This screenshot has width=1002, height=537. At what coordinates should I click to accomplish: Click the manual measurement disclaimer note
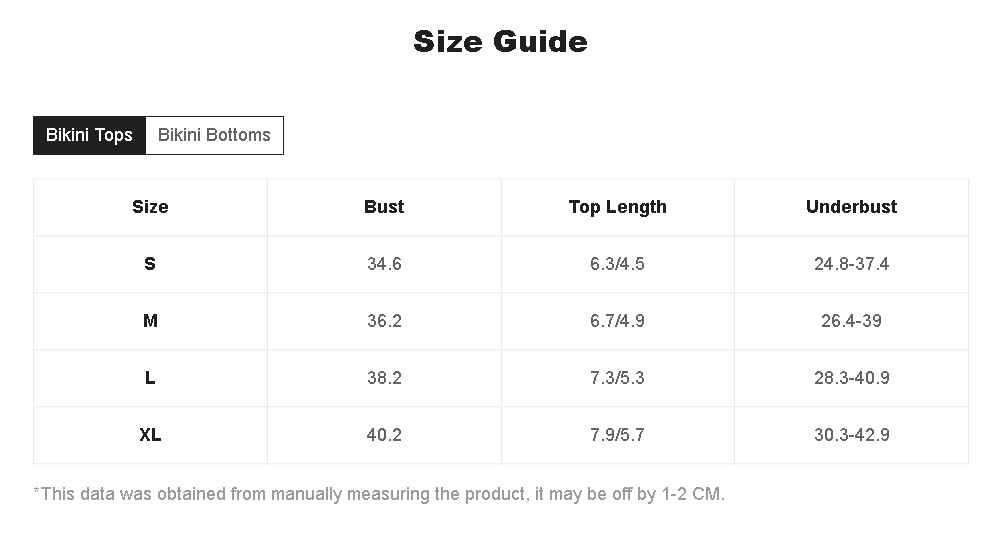pyautogui.click(x=379, y=494)
